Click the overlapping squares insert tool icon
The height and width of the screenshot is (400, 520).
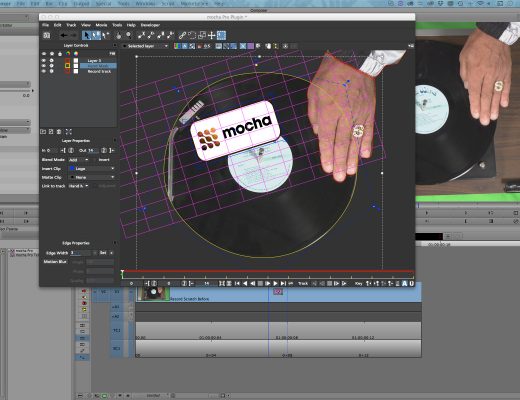(x=202, y=35)
